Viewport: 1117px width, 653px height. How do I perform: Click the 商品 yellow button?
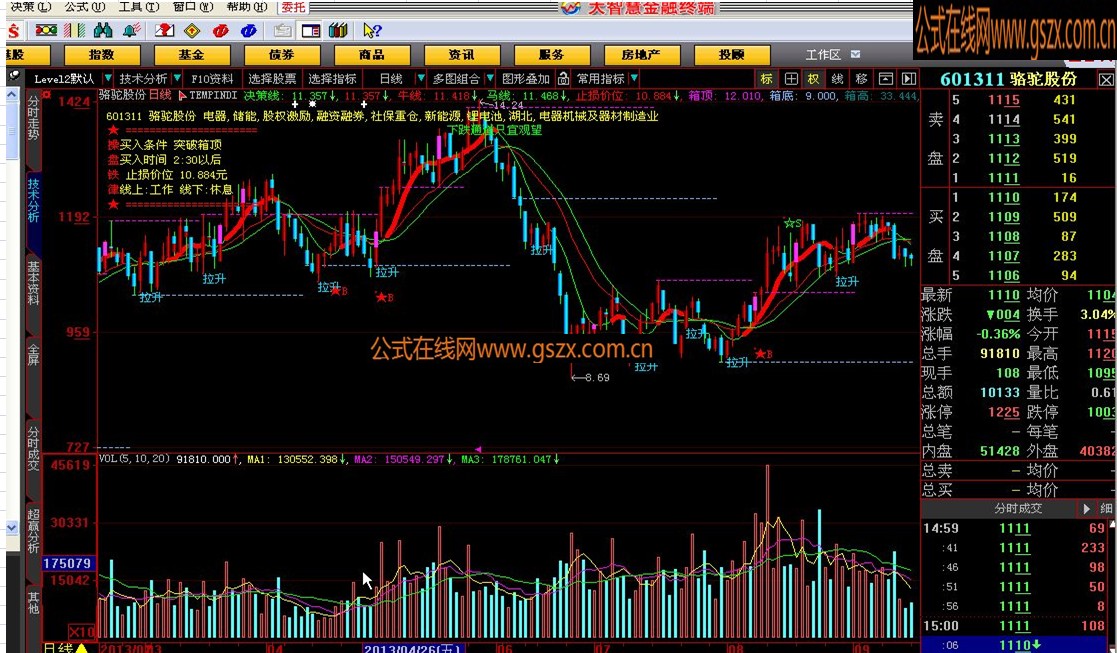pos(372,55)
